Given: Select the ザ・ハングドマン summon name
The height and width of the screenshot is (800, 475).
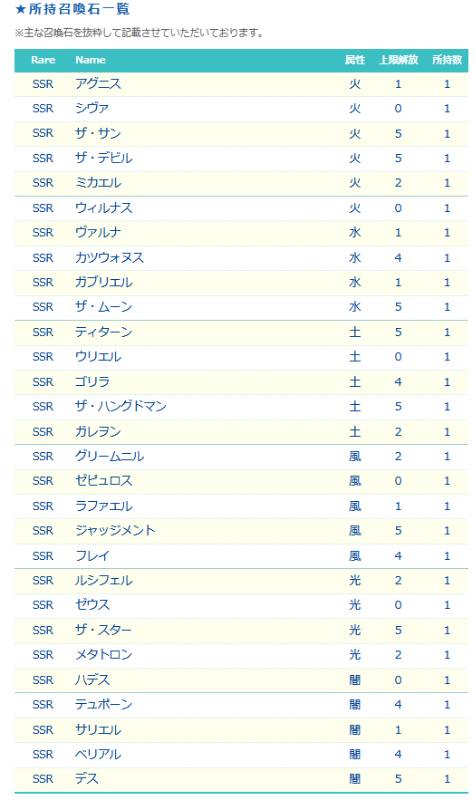Looking at the screenshot, I should coord(121,406).
